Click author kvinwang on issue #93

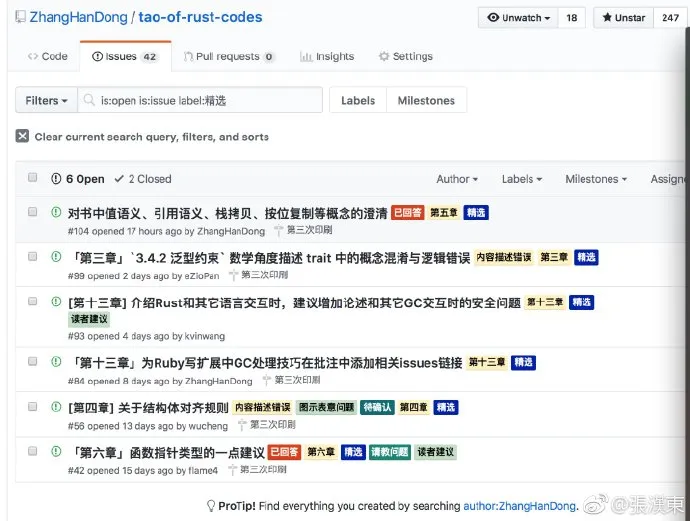click(205, 336)
